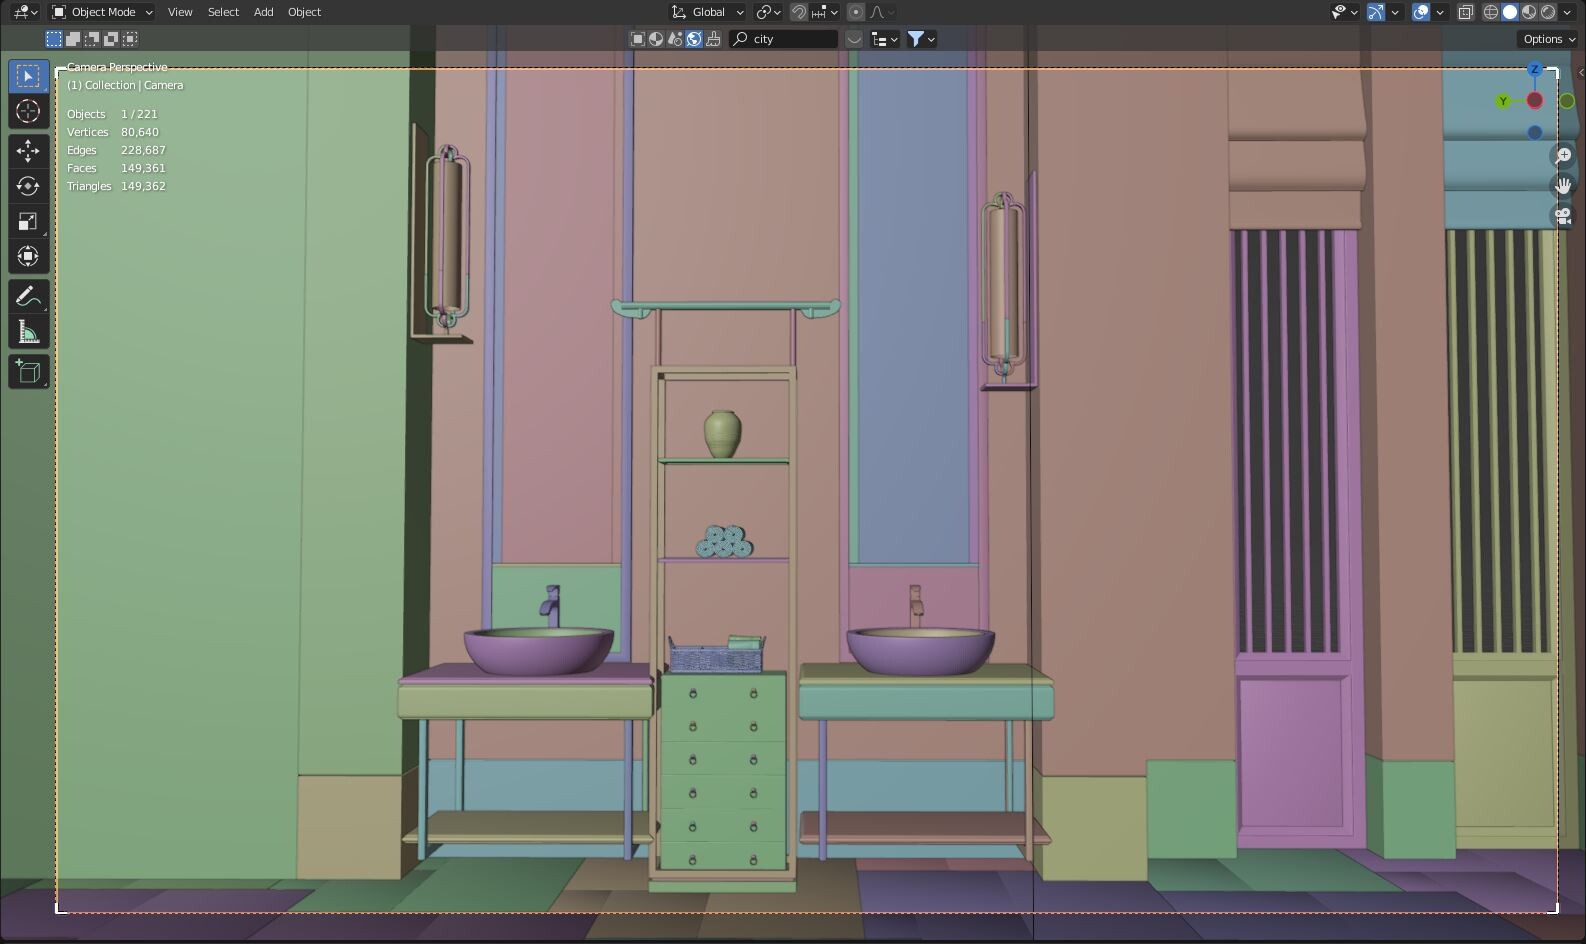Open the Object Mode dropdown
1586x944 pixels.
click(x=102, y=12)
